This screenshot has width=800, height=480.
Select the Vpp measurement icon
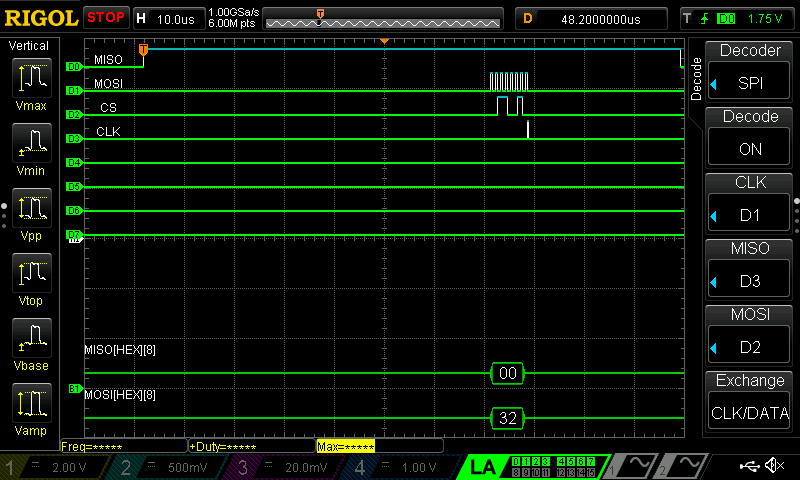(32, 208)
